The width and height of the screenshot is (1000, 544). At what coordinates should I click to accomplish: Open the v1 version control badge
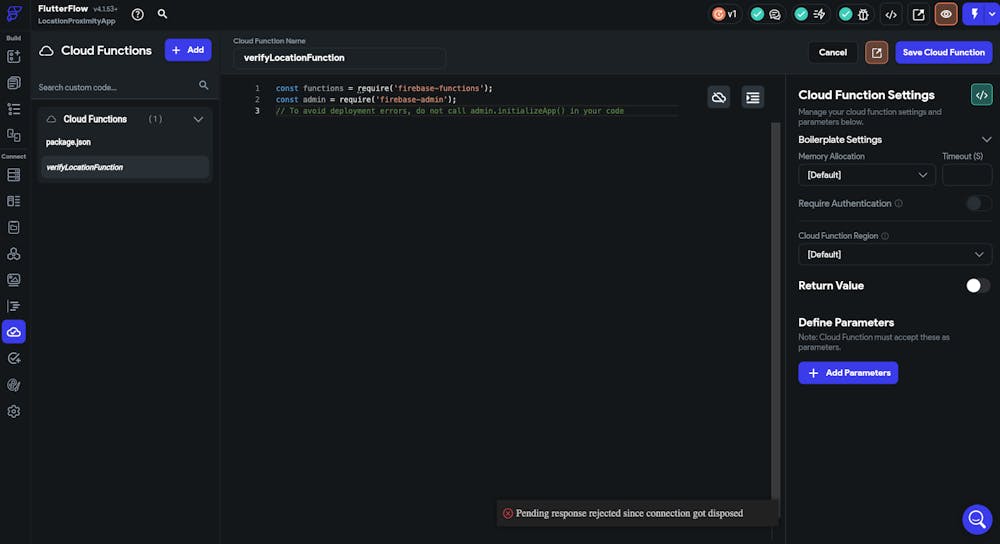point(725,14)
